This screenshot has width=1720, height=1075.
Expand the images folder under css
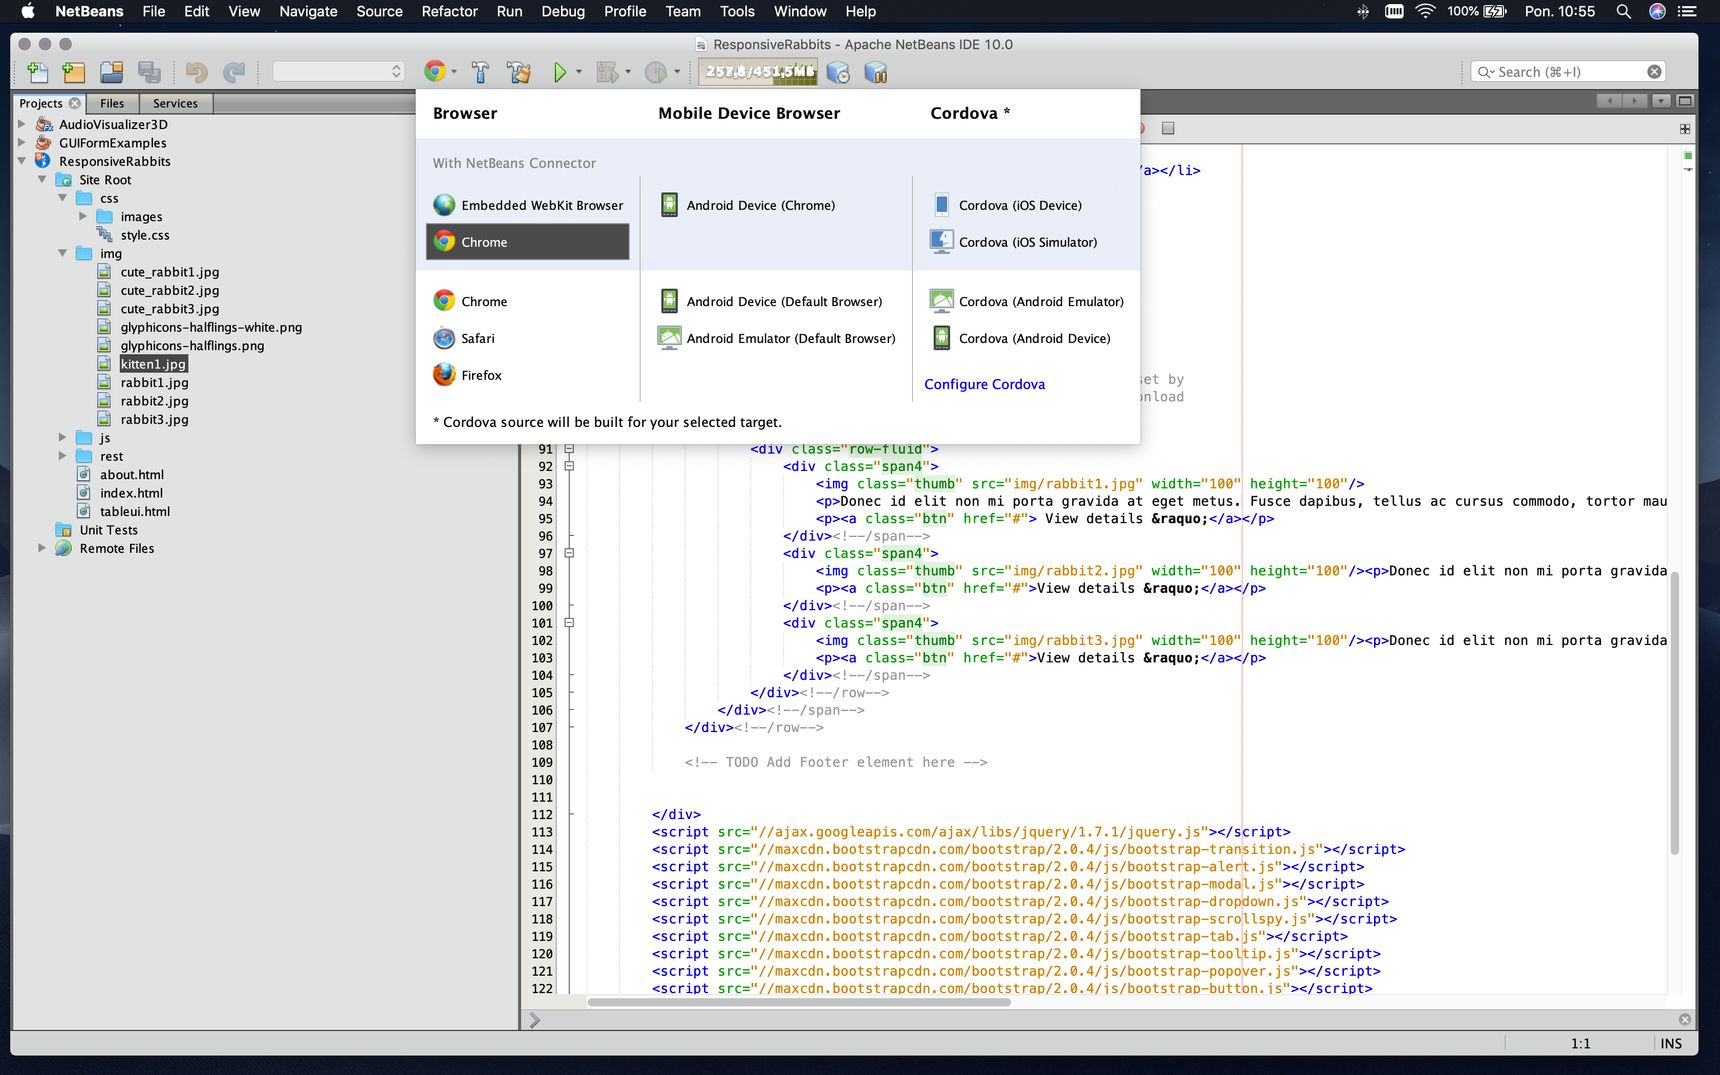[83, 216]
